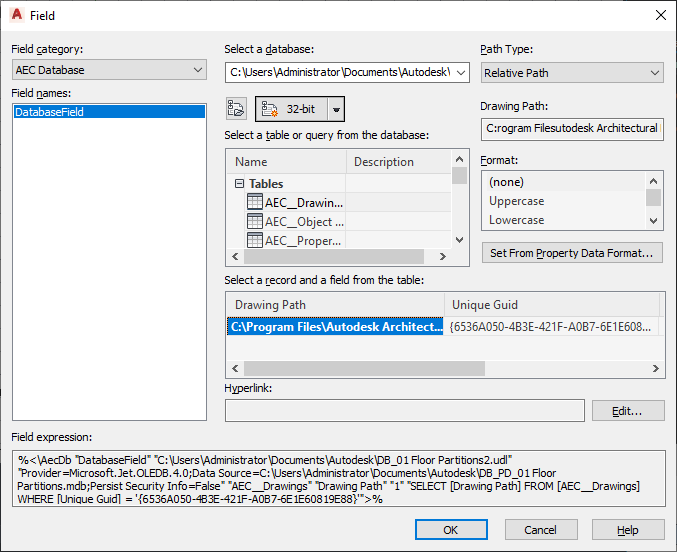The width and height of the screenshot is (677, 552).
Task: Click the 32-bit data link button
Action: (x=292, y=109)
